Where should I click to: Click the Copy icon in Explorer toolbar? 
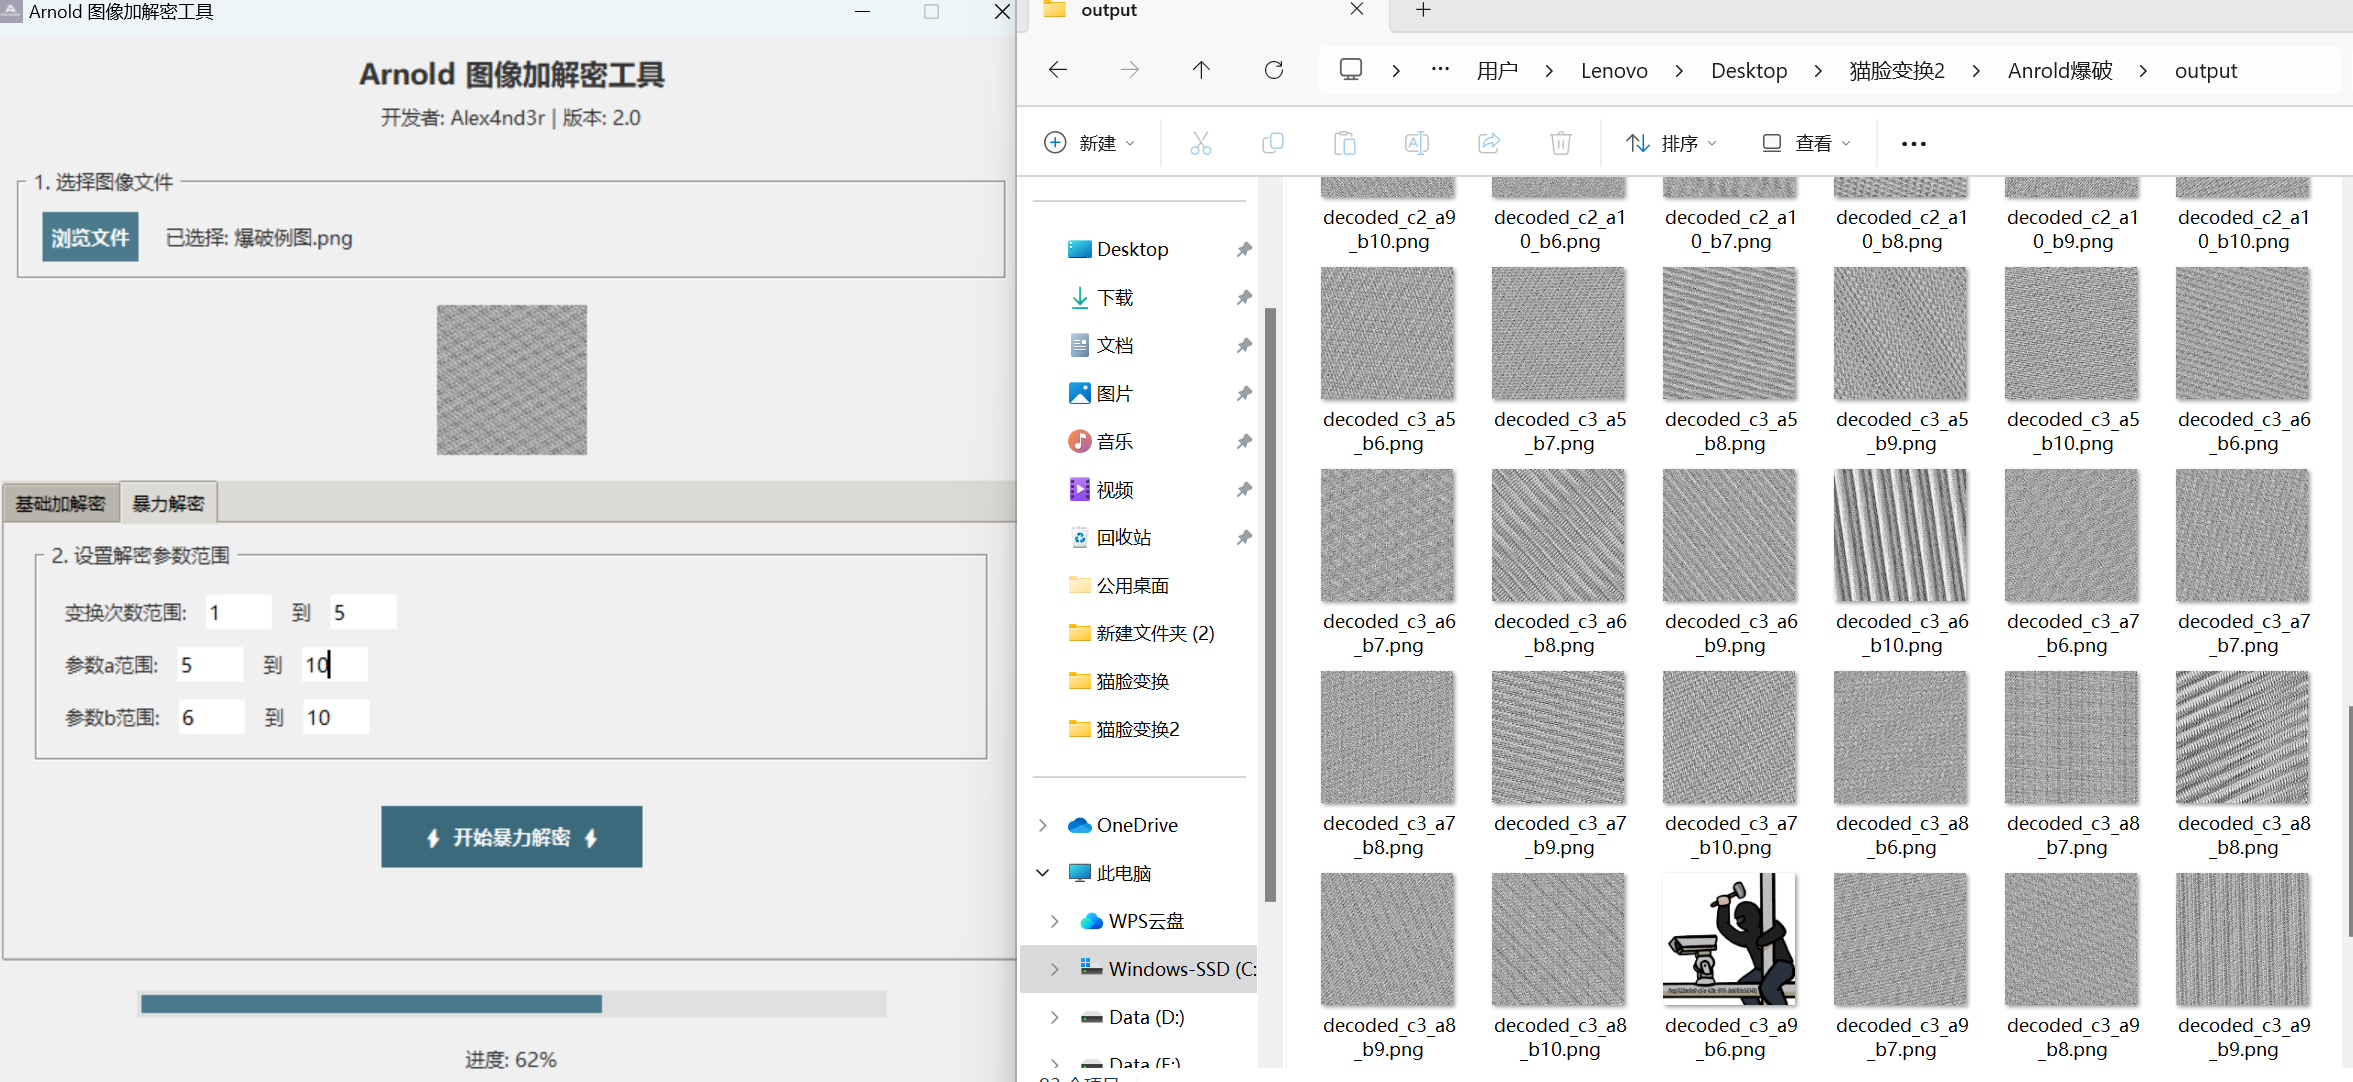click(1272, 143)
